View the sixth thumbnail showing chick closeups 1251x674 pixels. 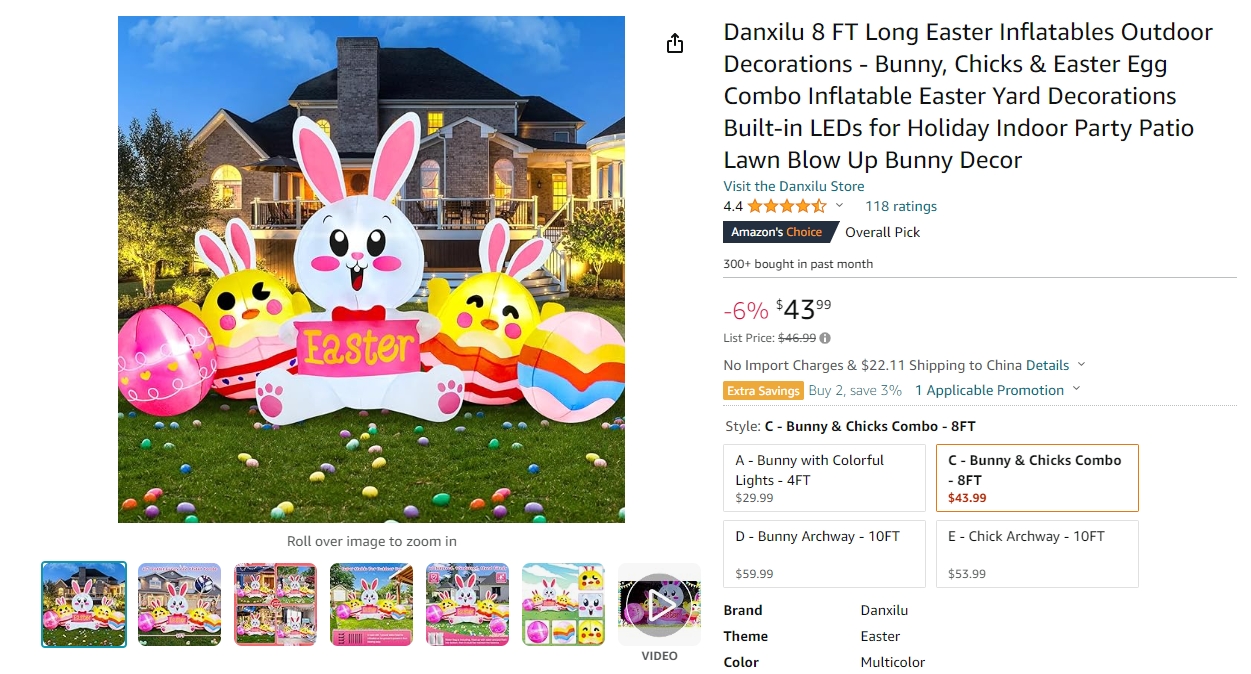[563, 604]
